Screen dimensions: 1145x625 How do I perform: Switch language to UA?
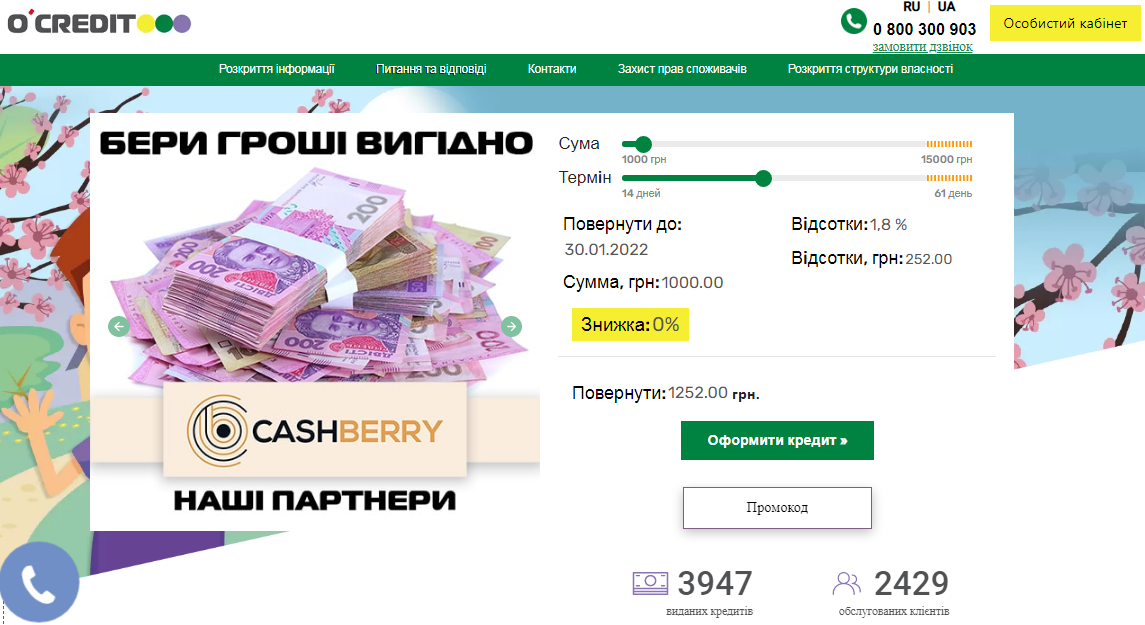[x=946, y=7]
